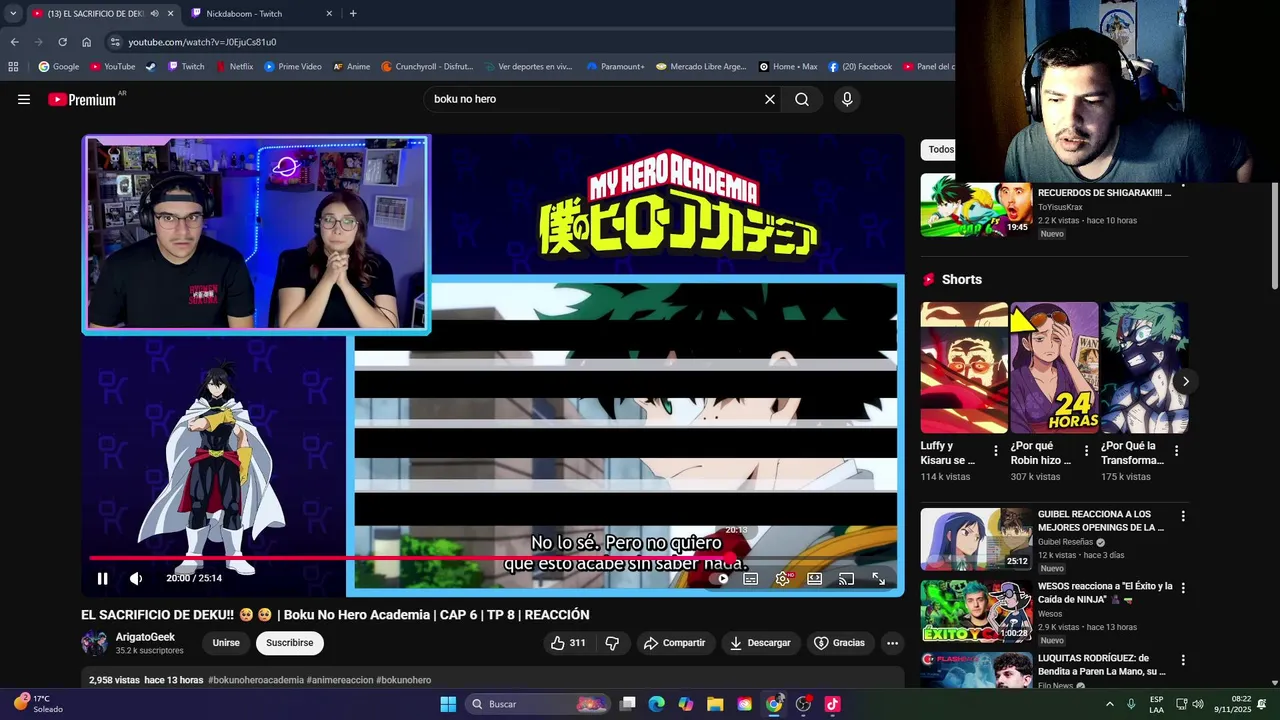Click Unirse to join the channel
This screenshot has height=720, width=1280.
[x=226, y=643]
